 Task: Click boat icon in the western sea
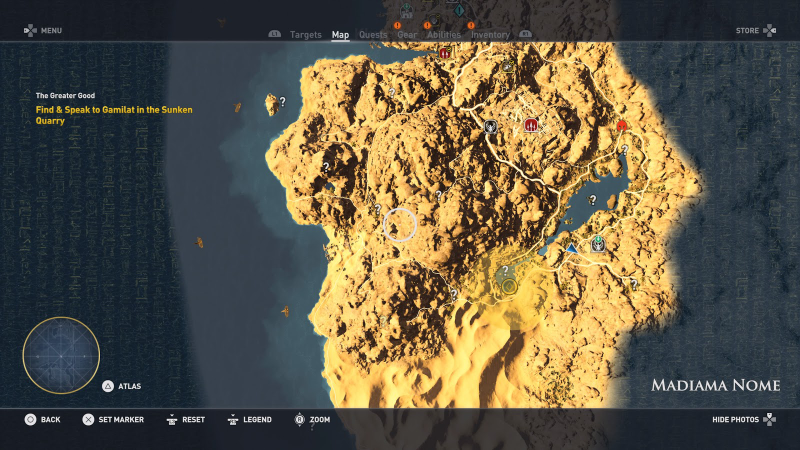[199, 242]
